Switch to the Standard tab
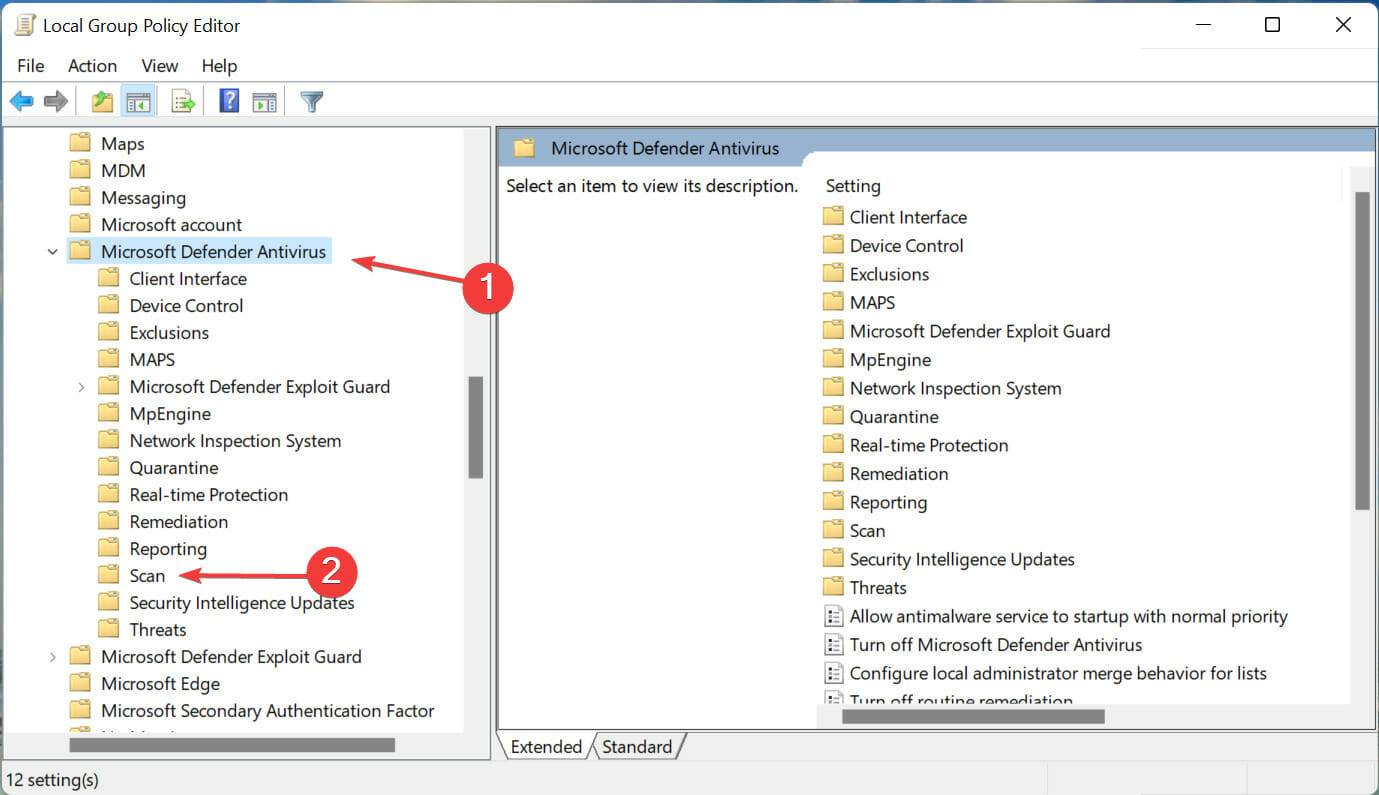The width and height of the screenshot is (1379, 795). [637, 747]
